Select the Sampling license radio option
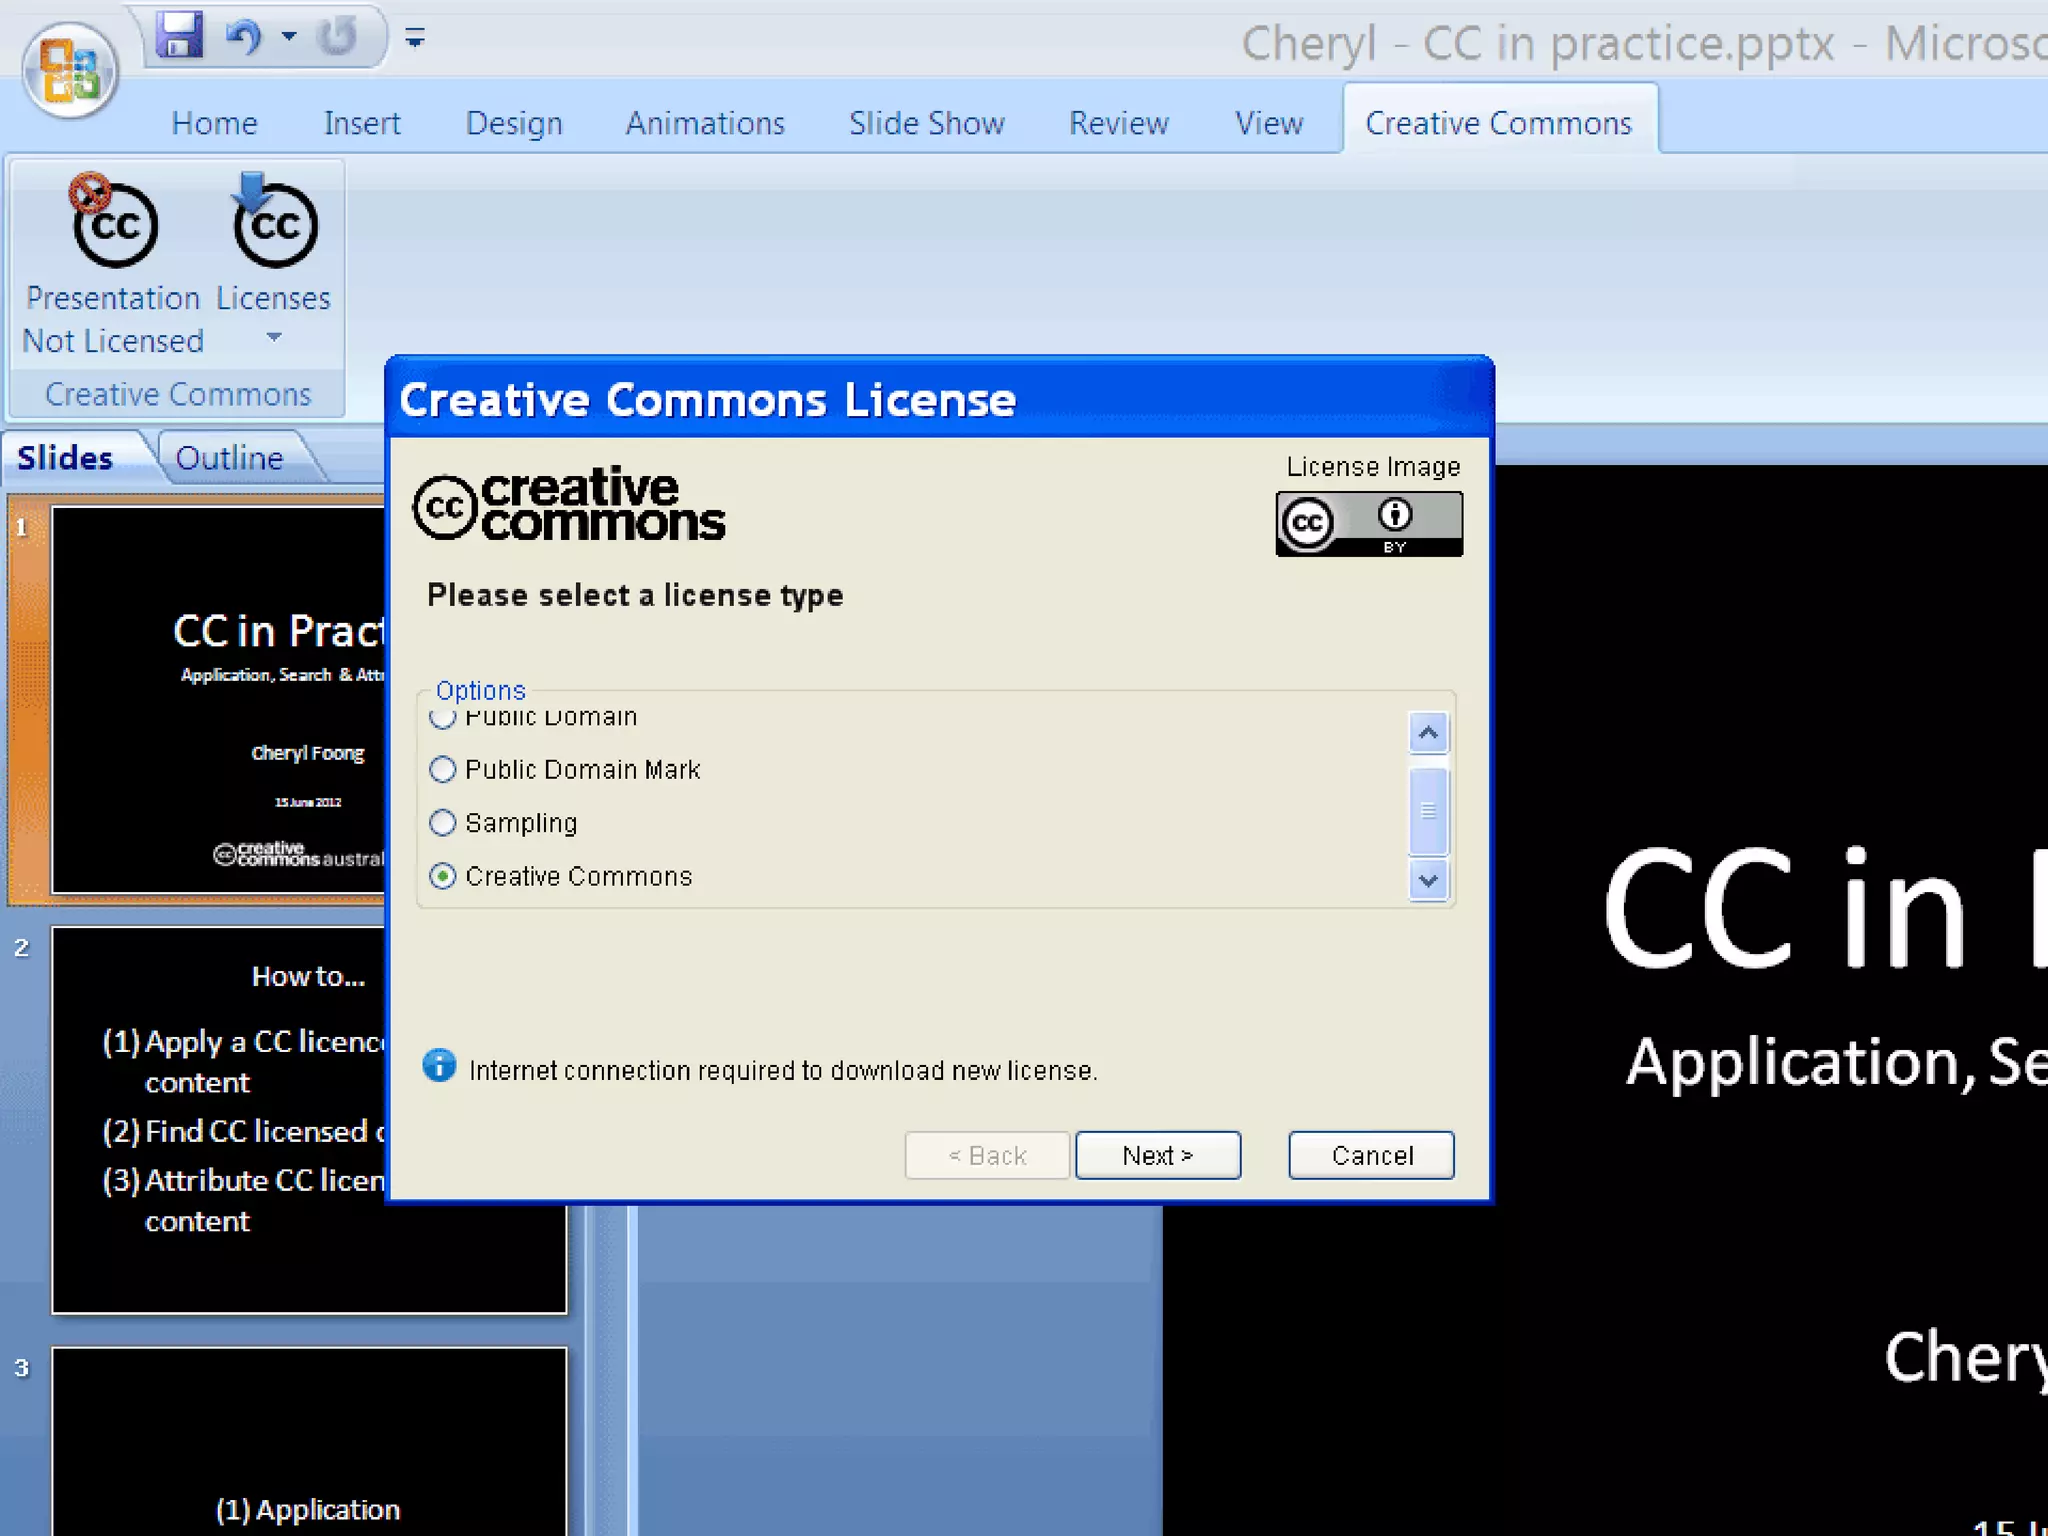The height and width of the screenshot is (1536, 2048). tap(443, 822)
